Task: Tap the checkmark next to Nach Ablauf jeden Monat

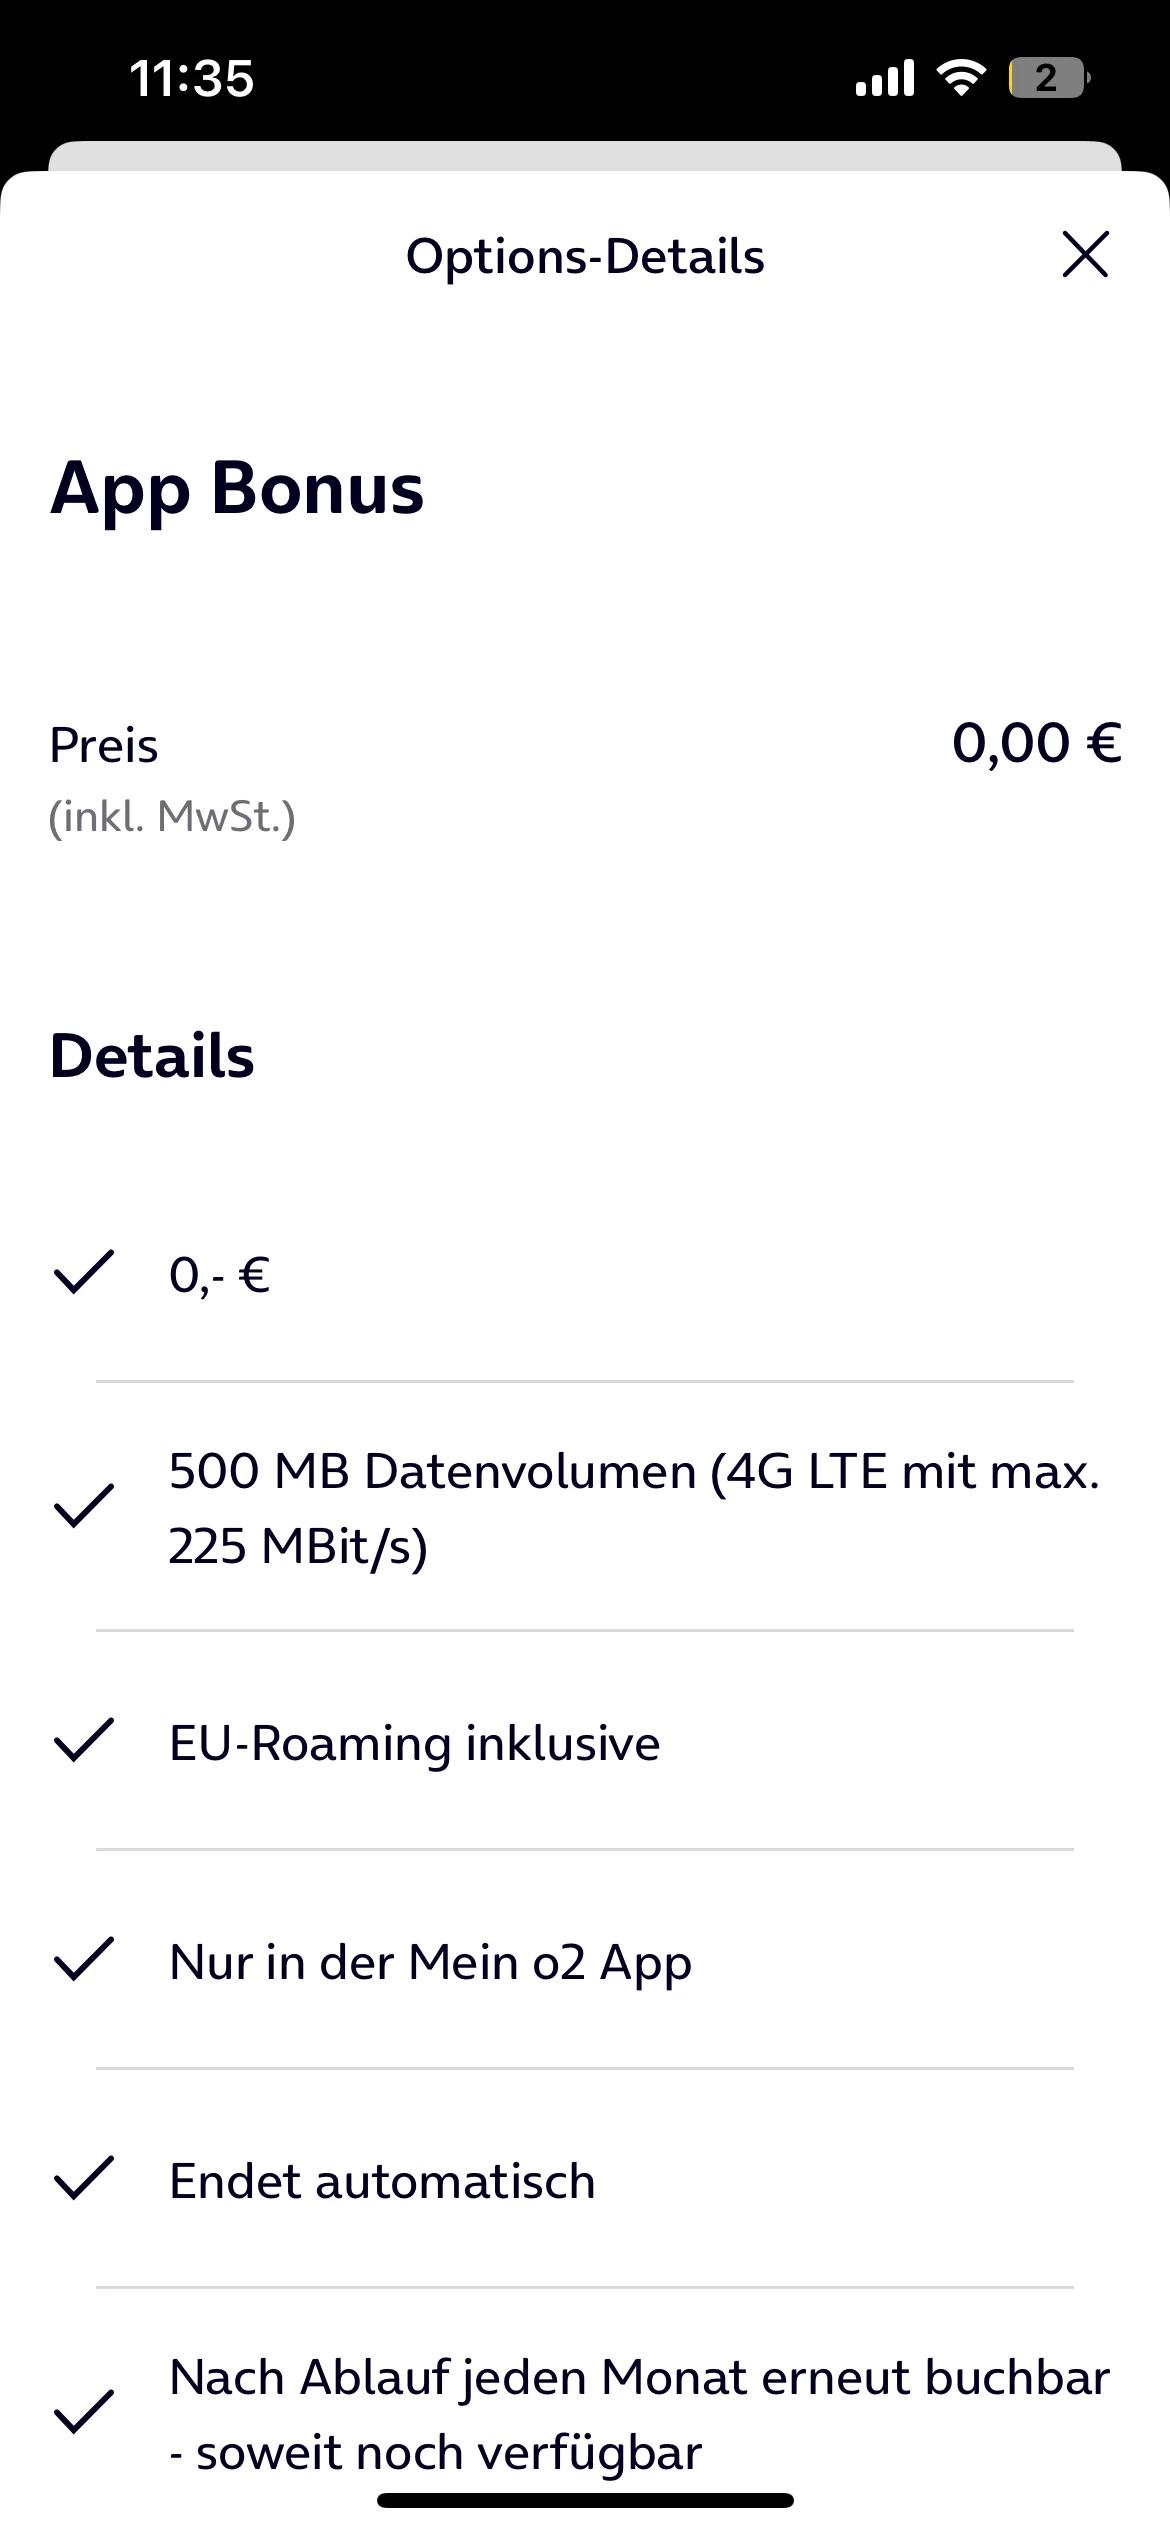Action: (83, 2412)
